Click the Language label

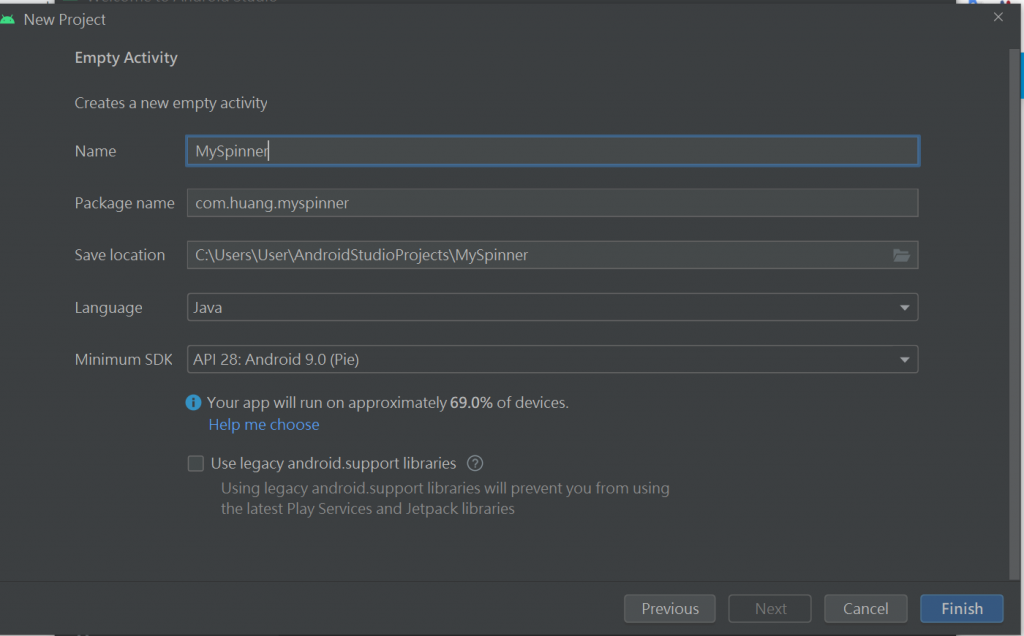tap(108, 308)
